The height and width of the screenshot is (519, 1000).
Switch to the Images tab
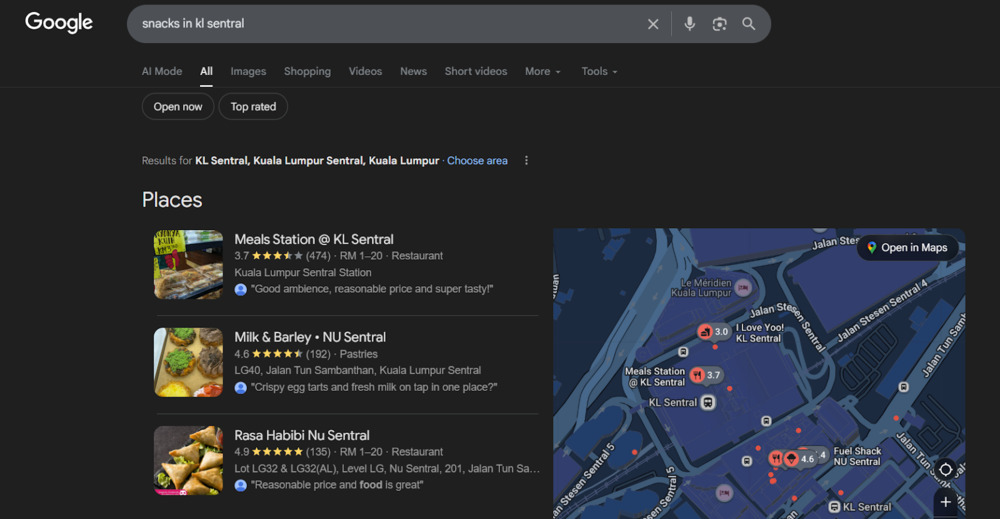pos(248,71)
